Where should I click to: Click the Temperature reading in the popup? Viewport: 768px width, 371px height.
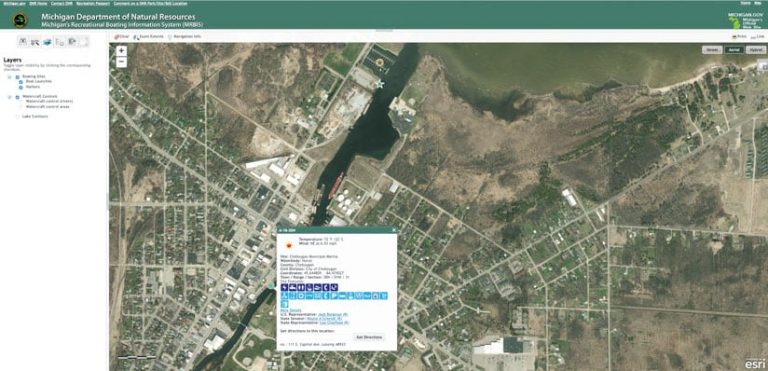click(321, 239)
